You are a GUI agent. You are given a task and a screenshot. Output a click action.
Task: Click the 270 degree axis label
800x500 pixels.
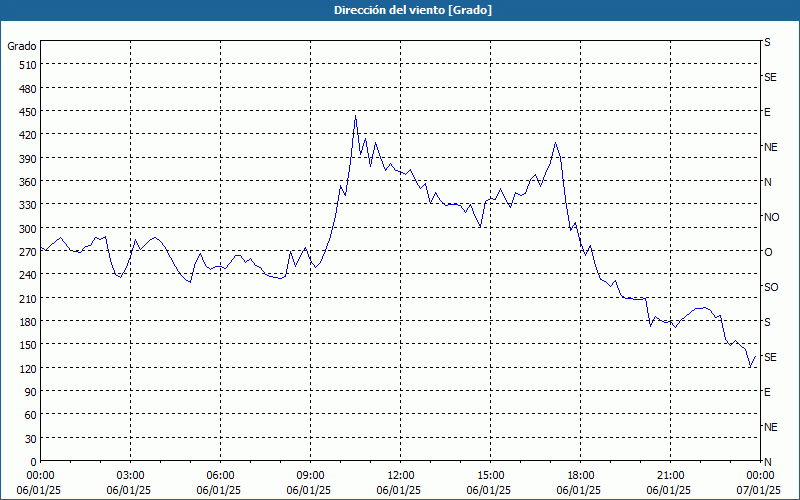[28, 252]
